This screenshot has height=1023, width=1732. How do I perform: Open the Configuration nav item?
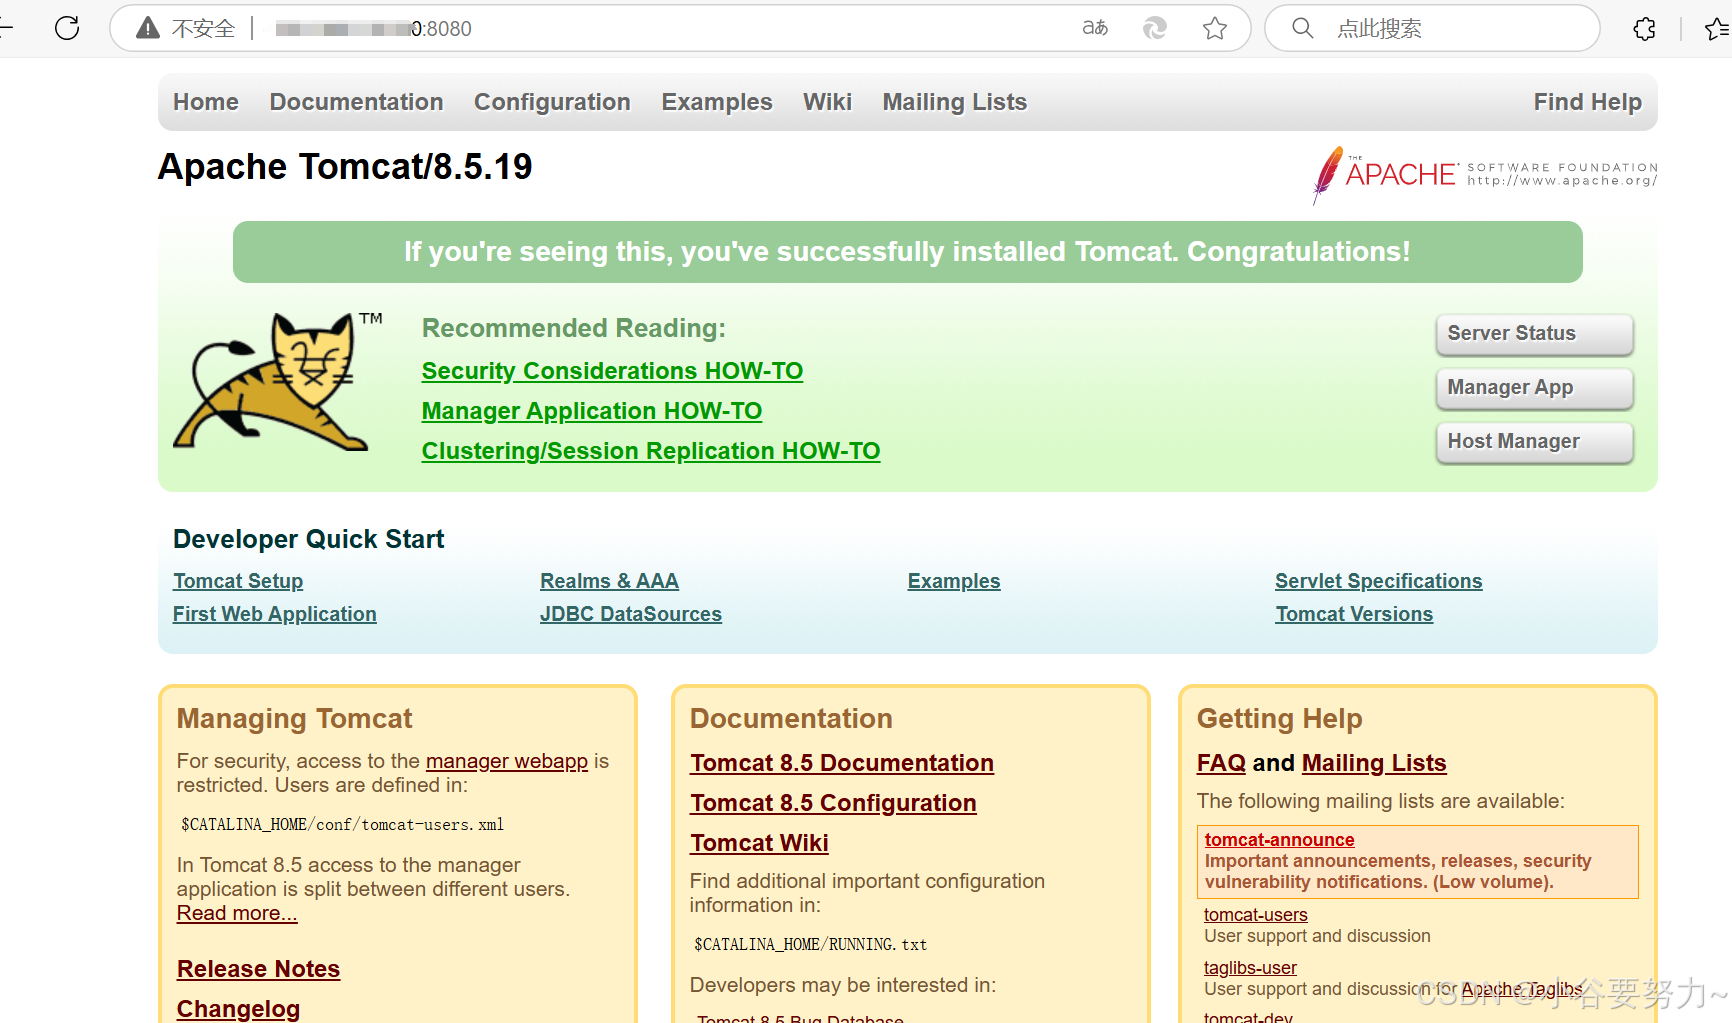552,102
